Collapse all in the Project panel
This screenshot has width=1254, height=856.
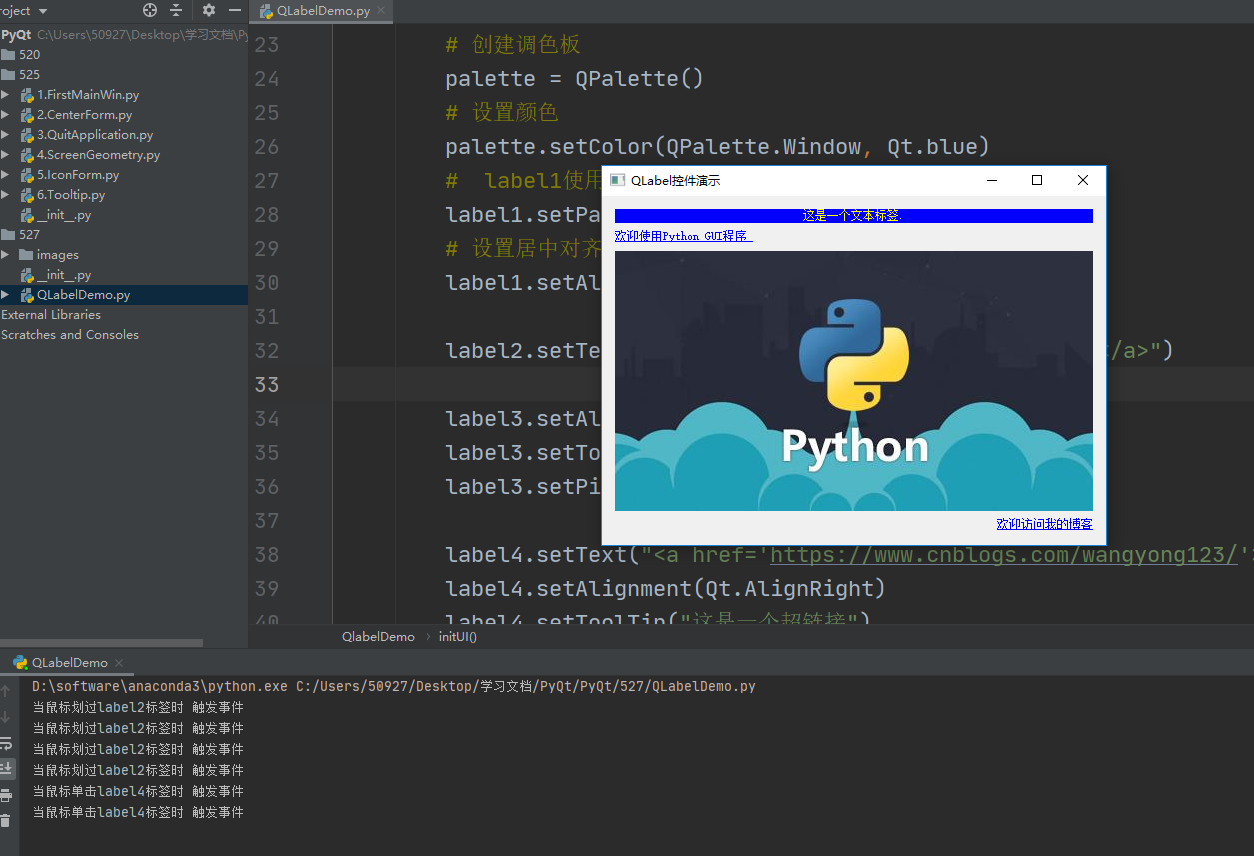176,10
